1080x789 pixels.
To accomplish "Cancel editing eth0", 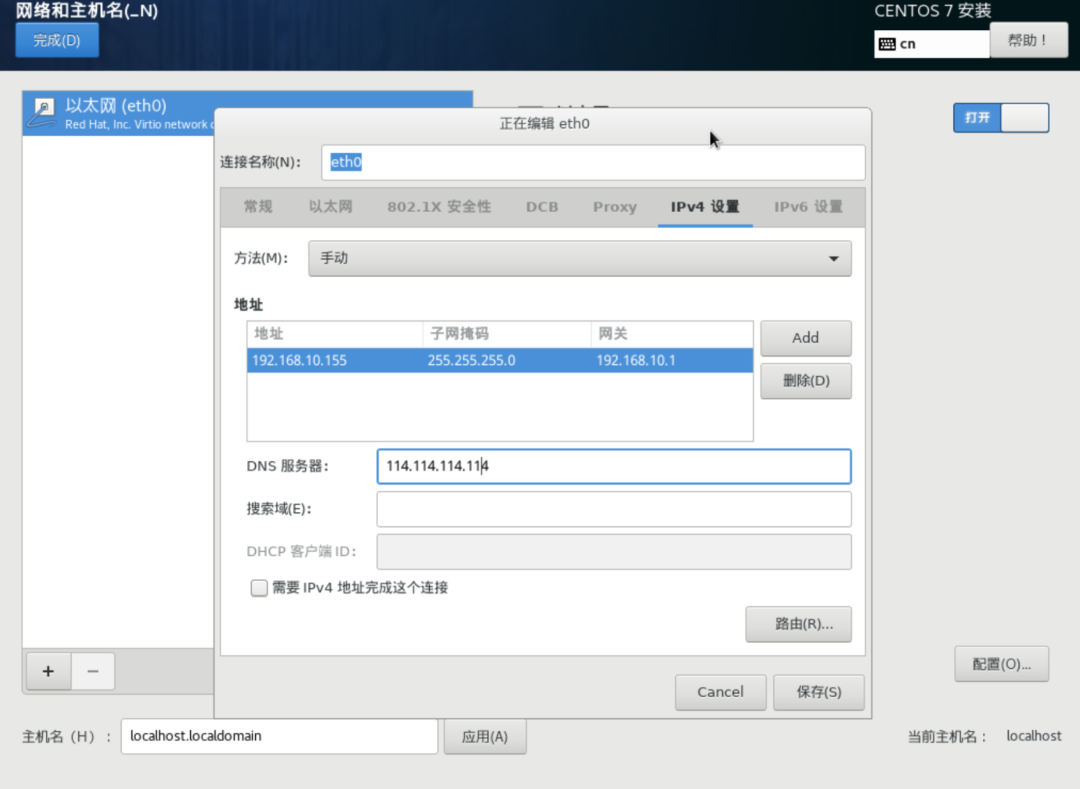I will pyautogui.click(x=720, y=692).
